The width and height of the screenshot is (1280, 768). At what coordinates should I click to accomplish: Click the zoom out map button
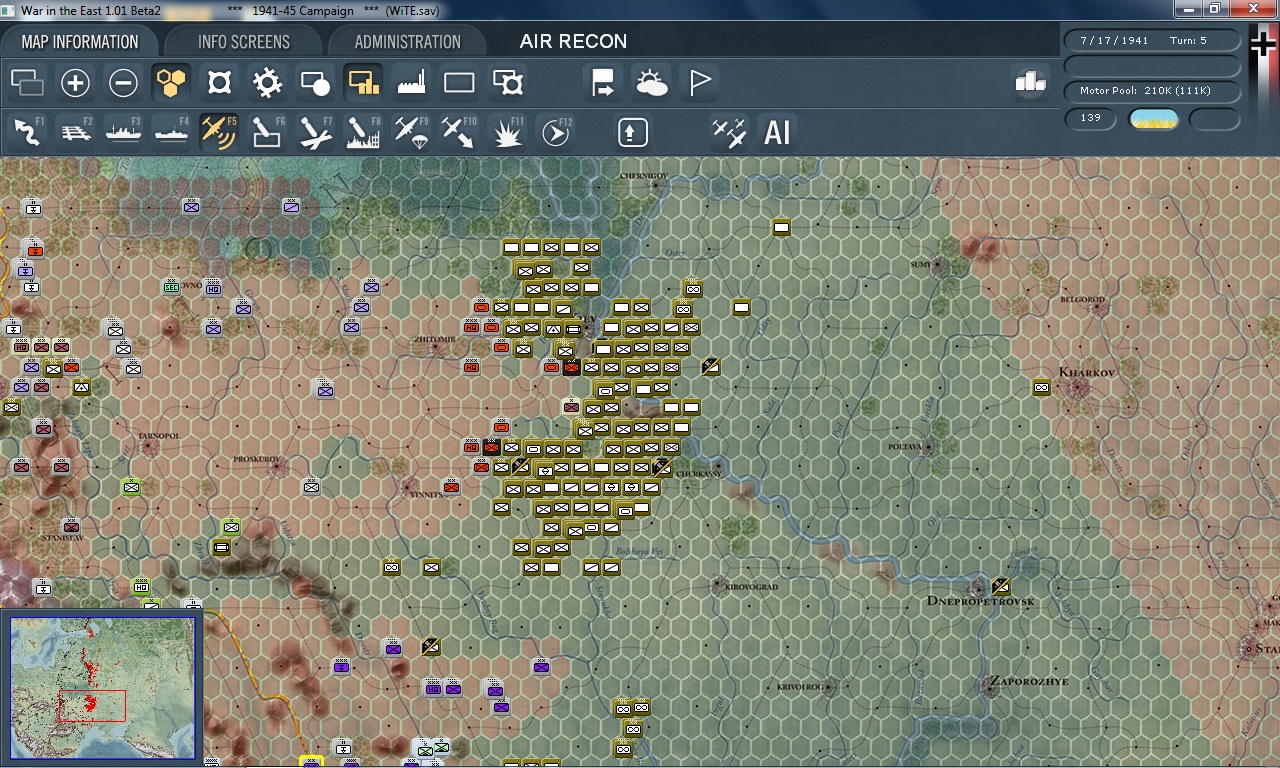click(123, 83)
